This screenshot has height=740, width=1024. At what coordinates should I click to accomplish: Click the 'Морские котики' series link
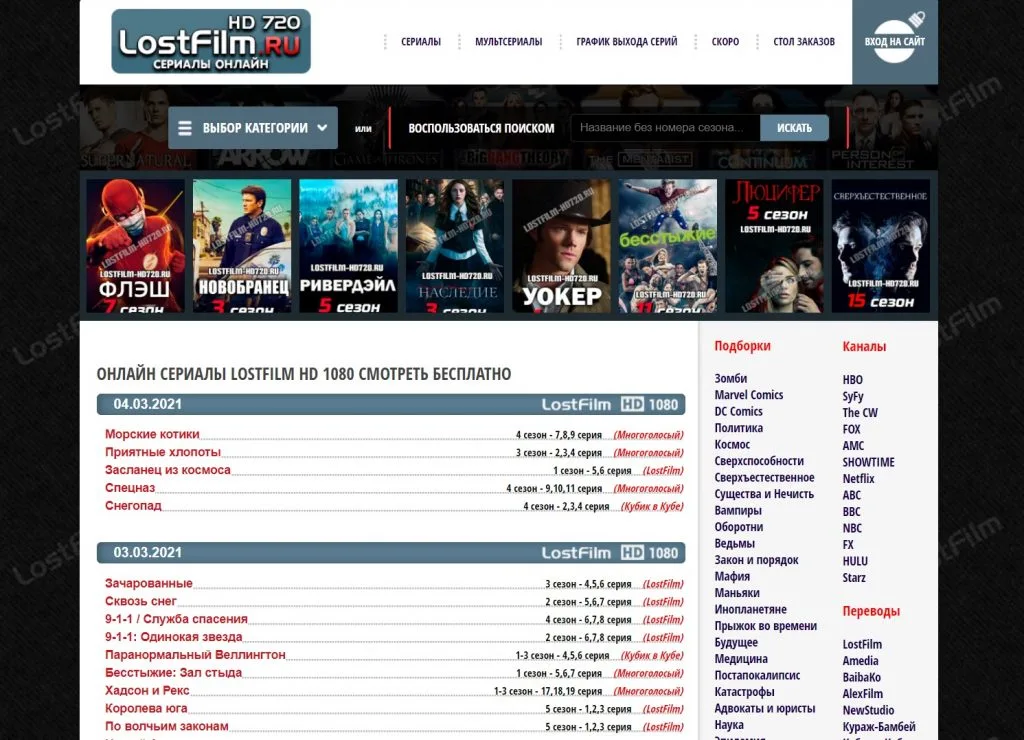pyautogui.click(x=152, y=434)
